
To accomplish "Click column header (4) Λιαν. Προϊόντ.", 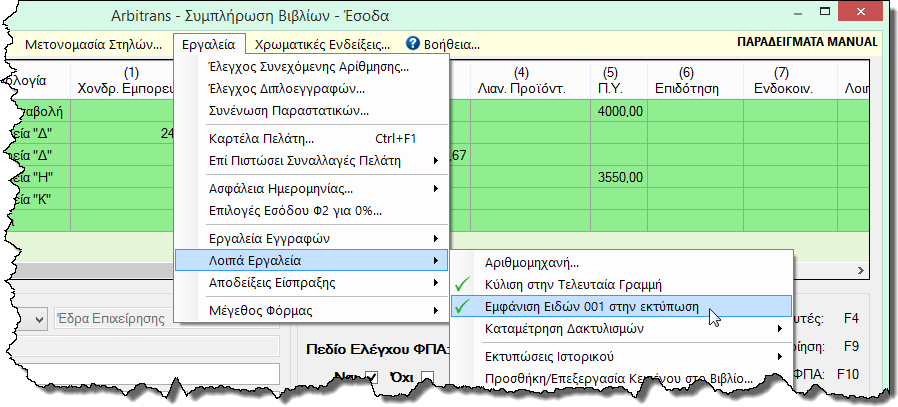I will click(530, 81).
